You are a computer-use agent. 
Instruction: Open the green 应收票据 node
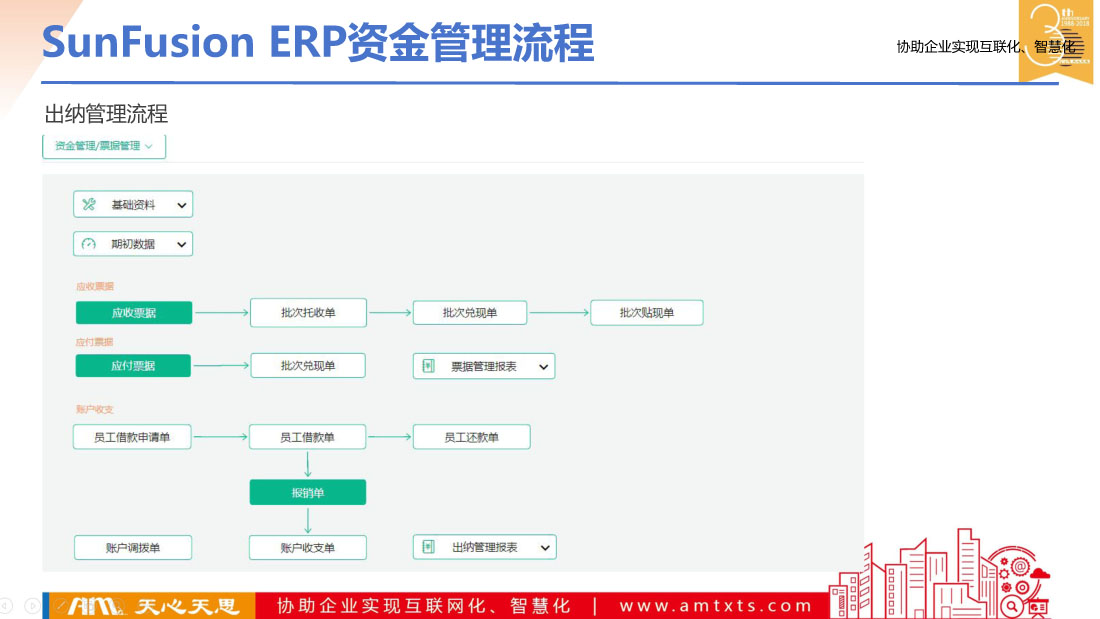pos(133,313)
